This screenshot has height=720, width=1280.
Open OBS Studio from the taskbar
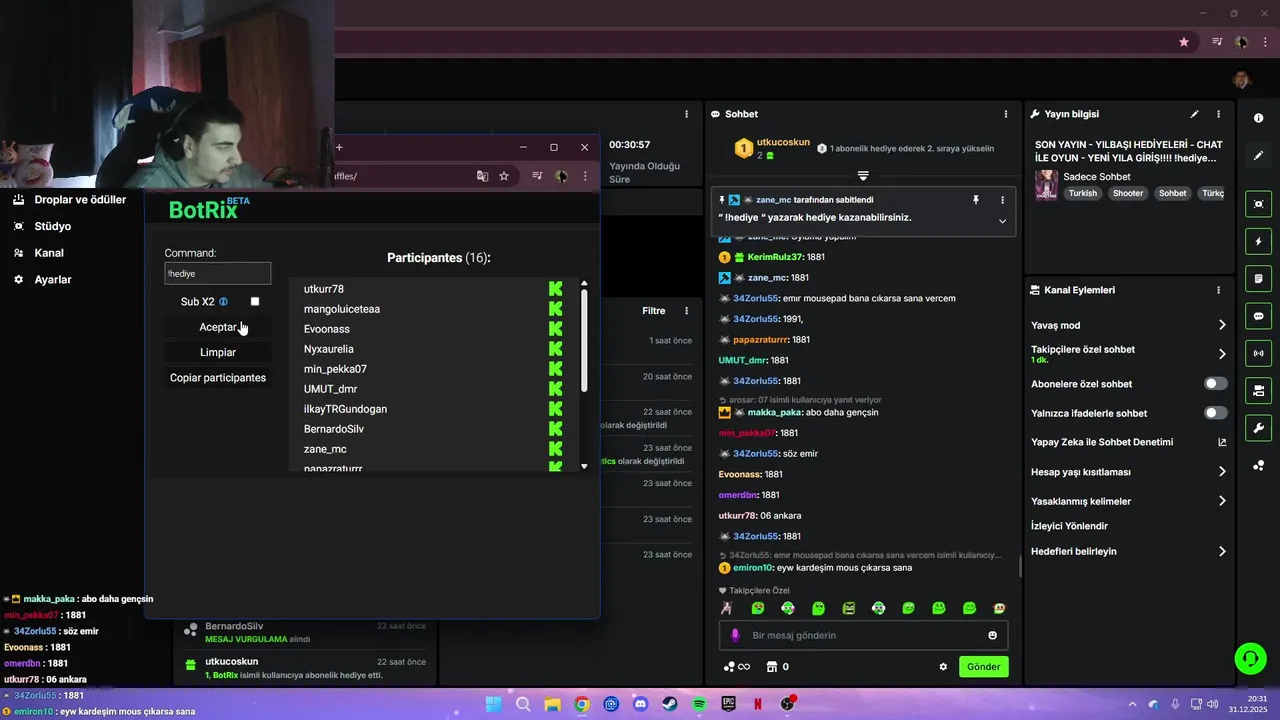(788, 704)
